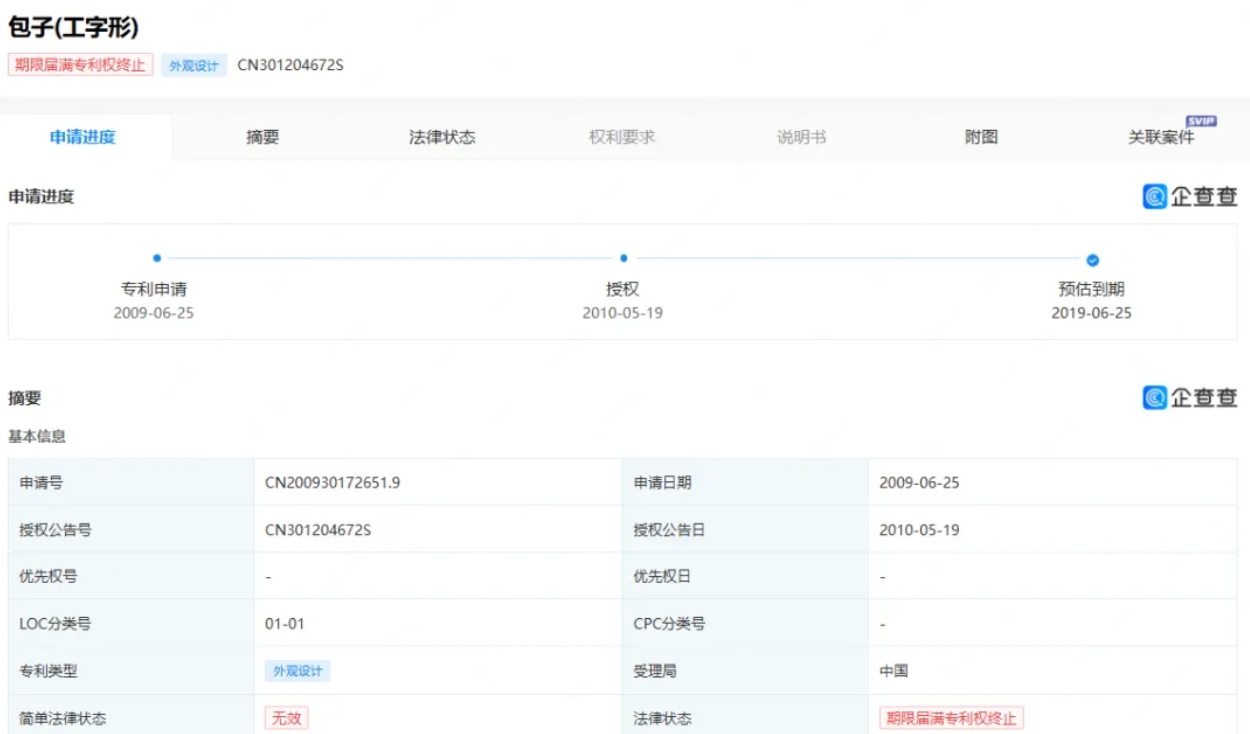This screenshot has height=734, width=1250.
Task: Switch to the 摘要 tab
Action: [x=263, y=138]
